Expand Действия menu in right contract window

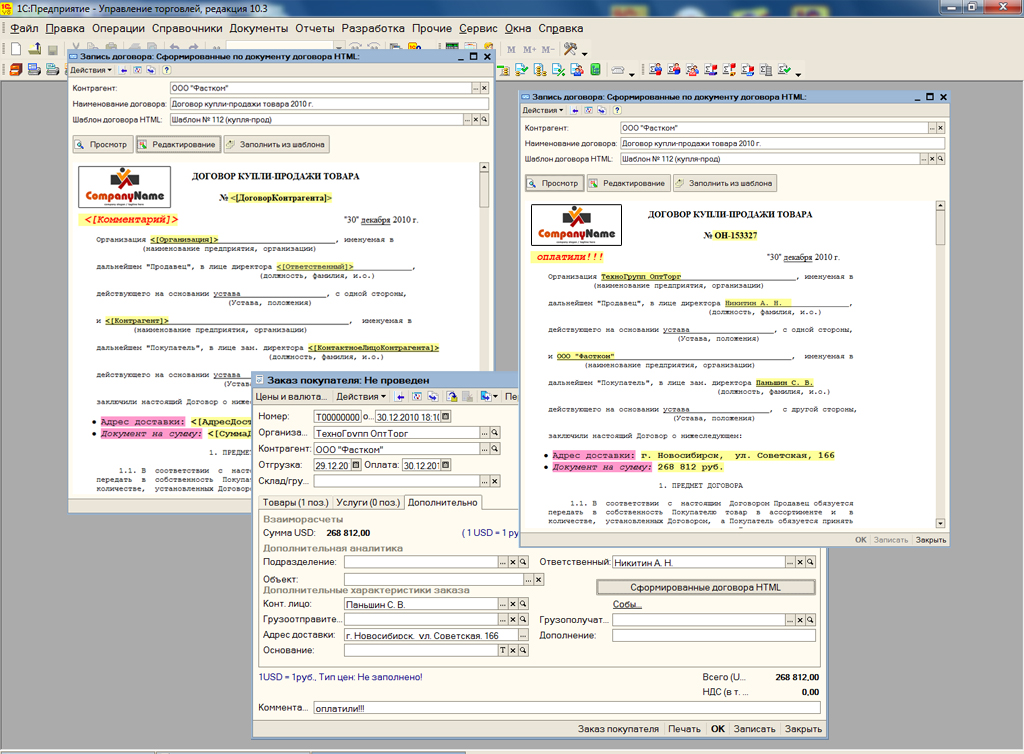[541, 110]
